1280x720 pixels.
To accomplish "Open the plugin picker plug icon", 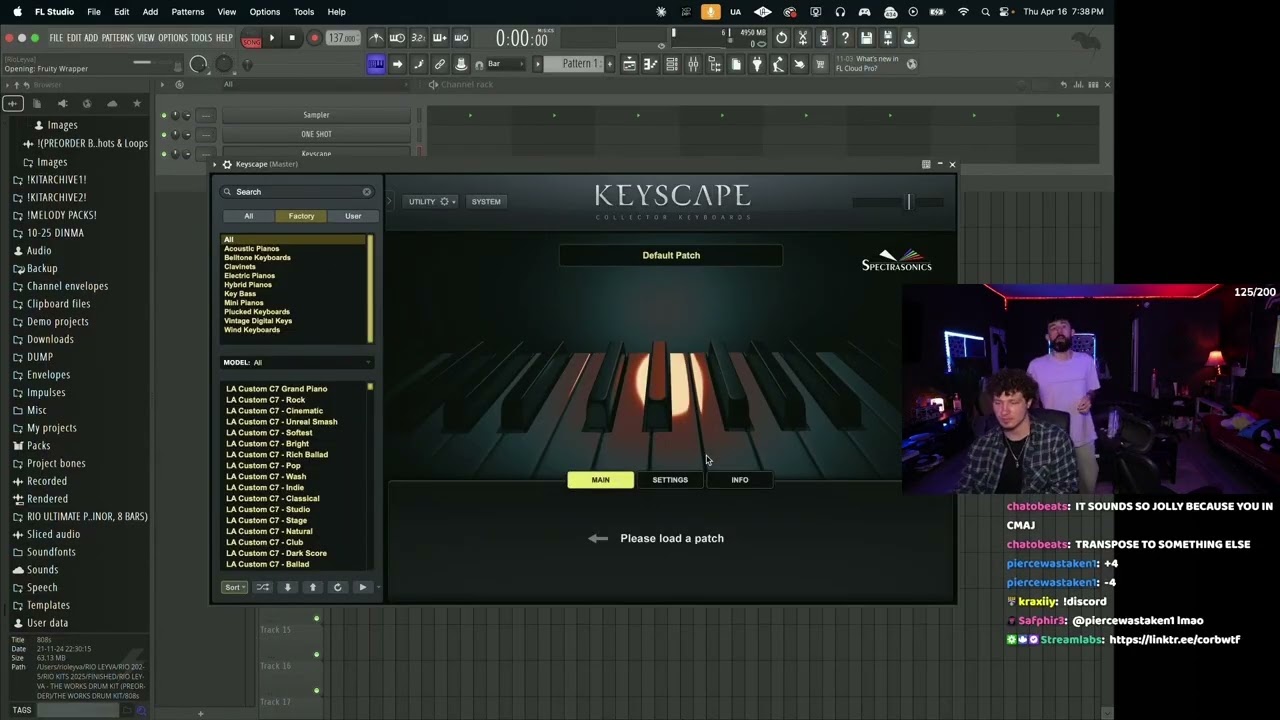I will (x=757, y=64).
